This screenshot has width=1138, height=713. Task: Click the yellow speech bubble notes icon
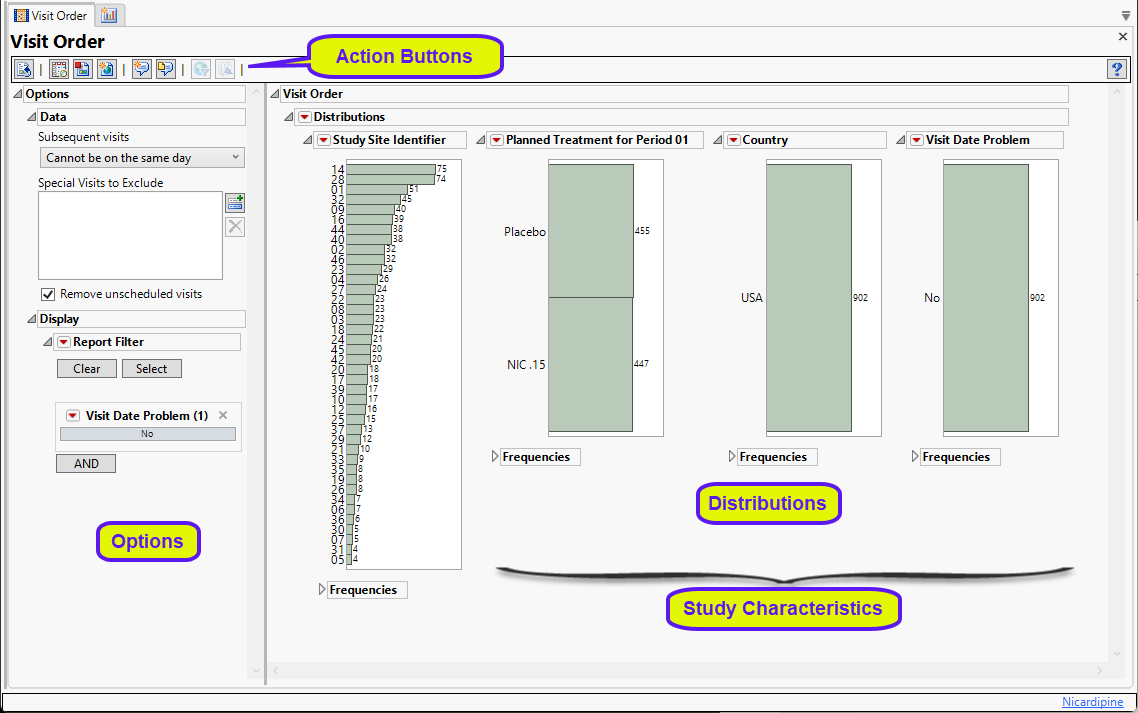(165, 69)
